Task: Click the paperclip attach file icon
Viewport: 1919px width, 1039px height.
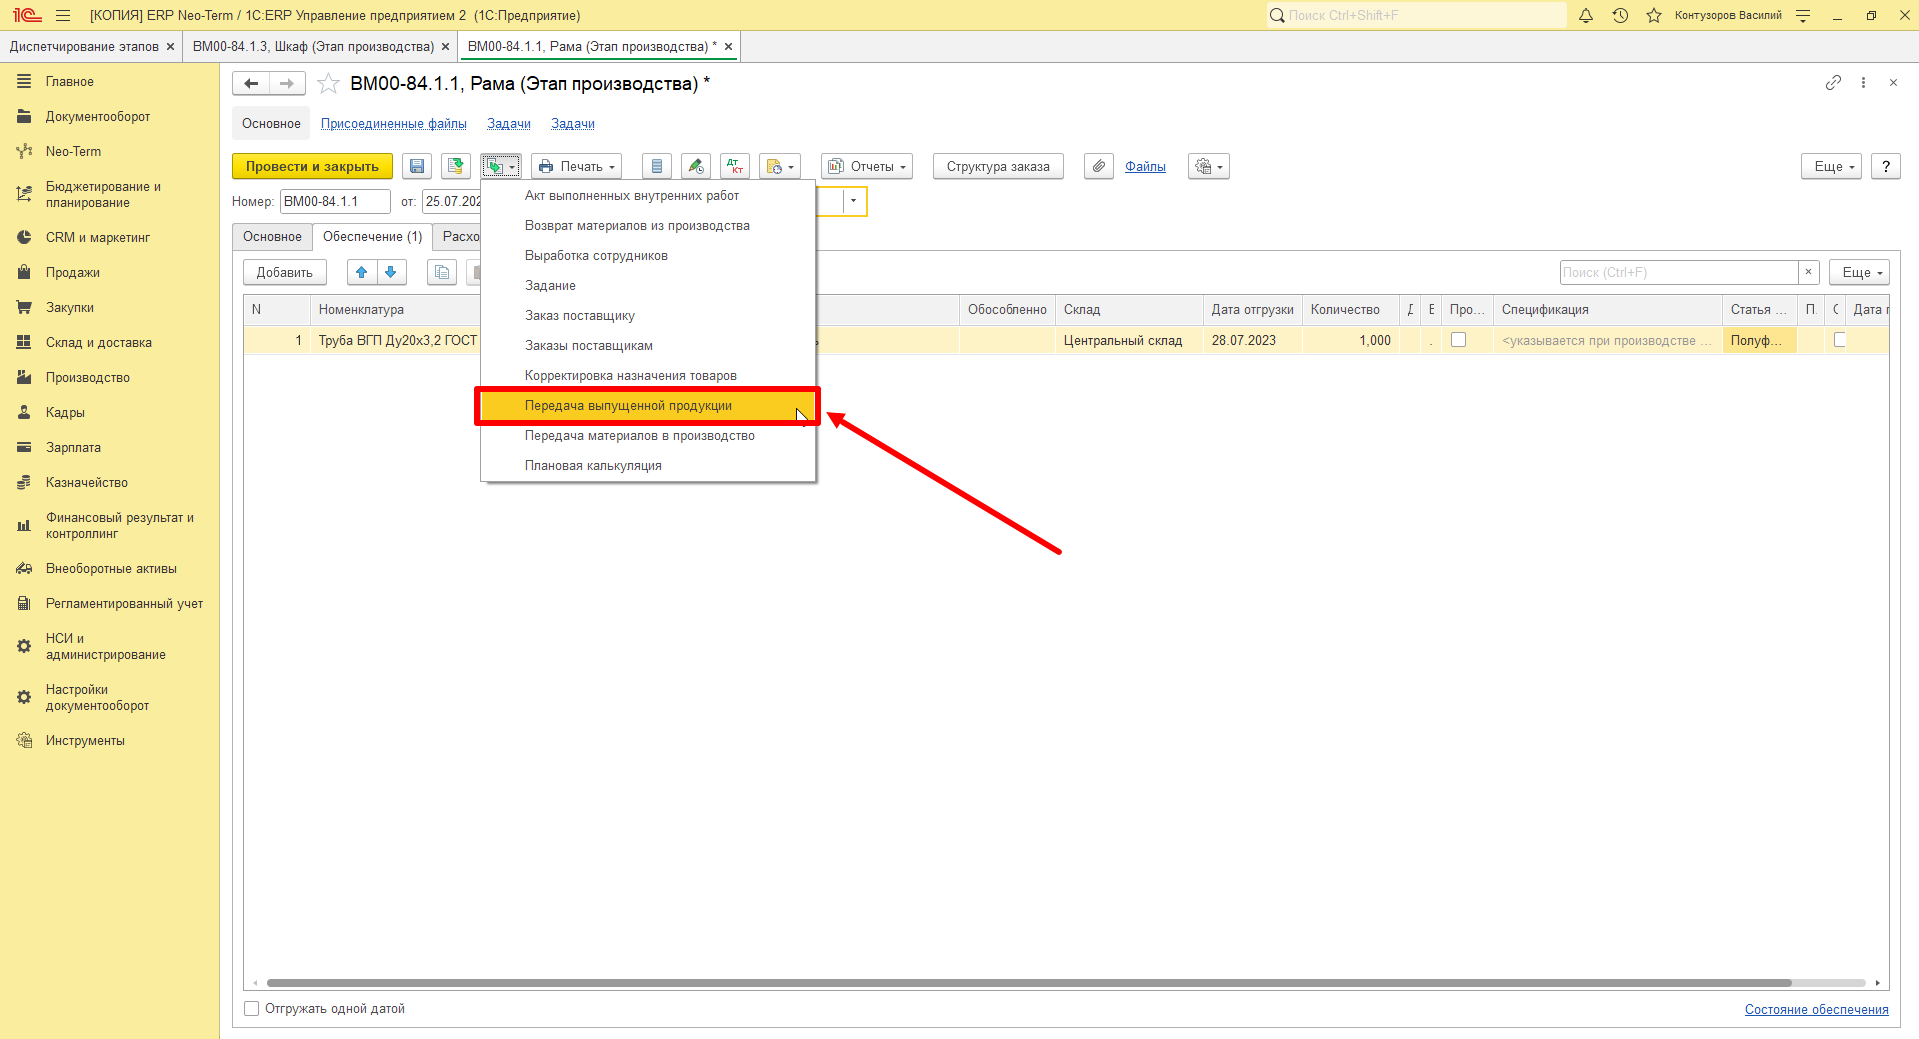Action: [1099, 167]
